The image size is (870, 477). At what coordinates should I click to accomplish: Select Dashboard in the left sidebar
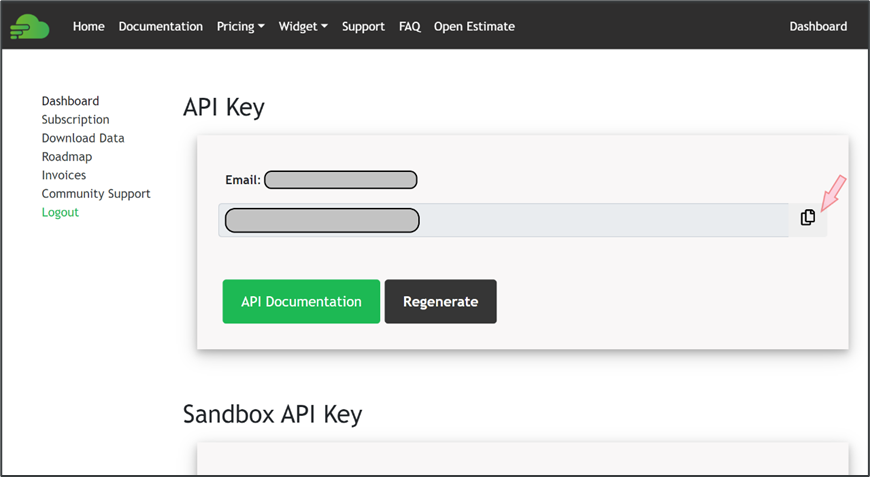click(70, 101)
